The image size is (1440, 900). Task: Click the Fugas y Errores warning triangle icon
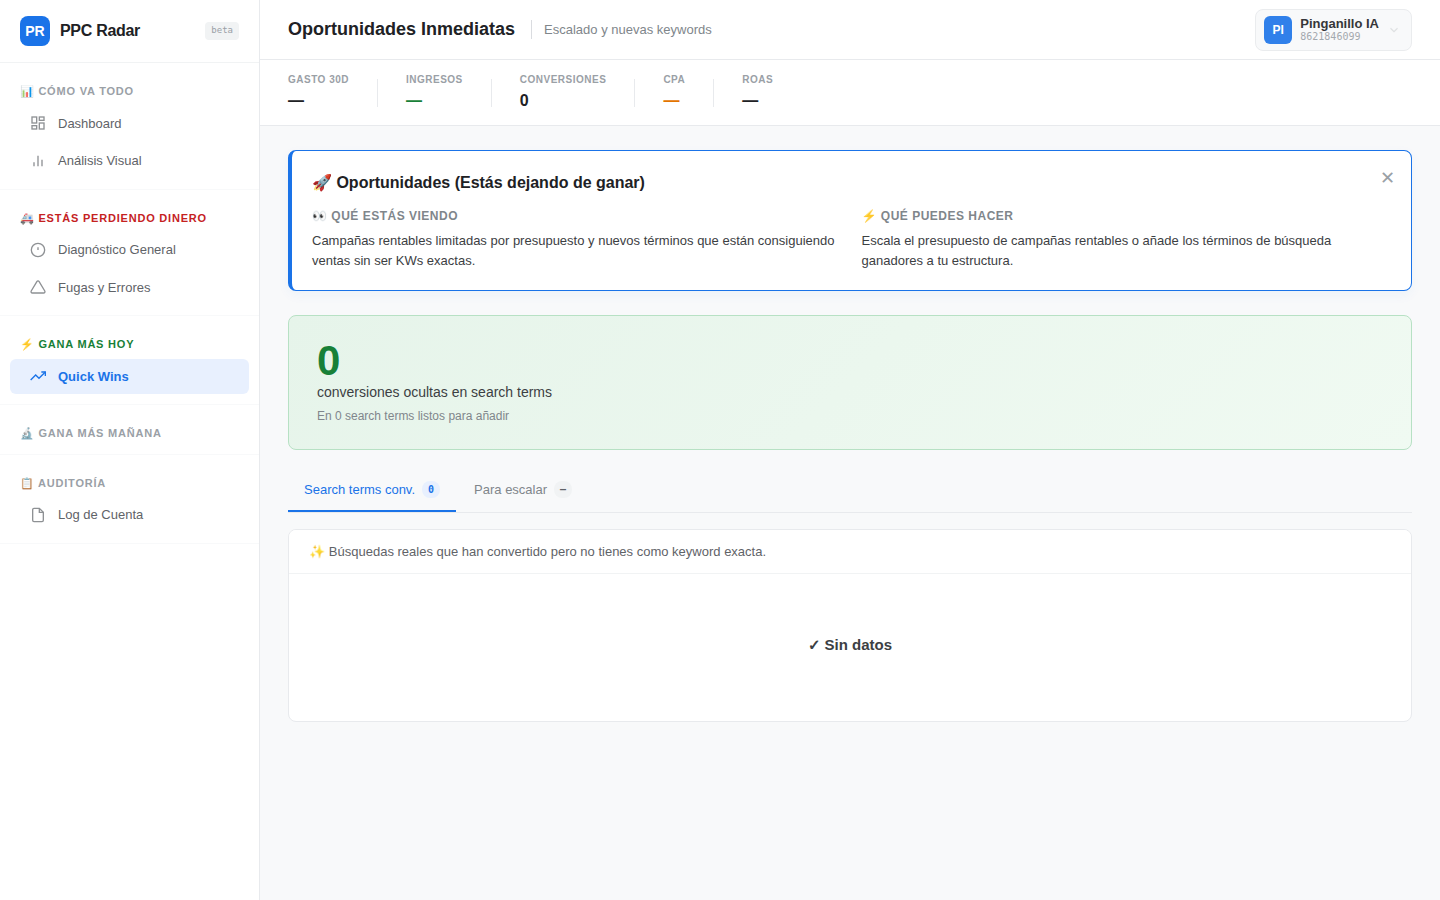(38, 288)
